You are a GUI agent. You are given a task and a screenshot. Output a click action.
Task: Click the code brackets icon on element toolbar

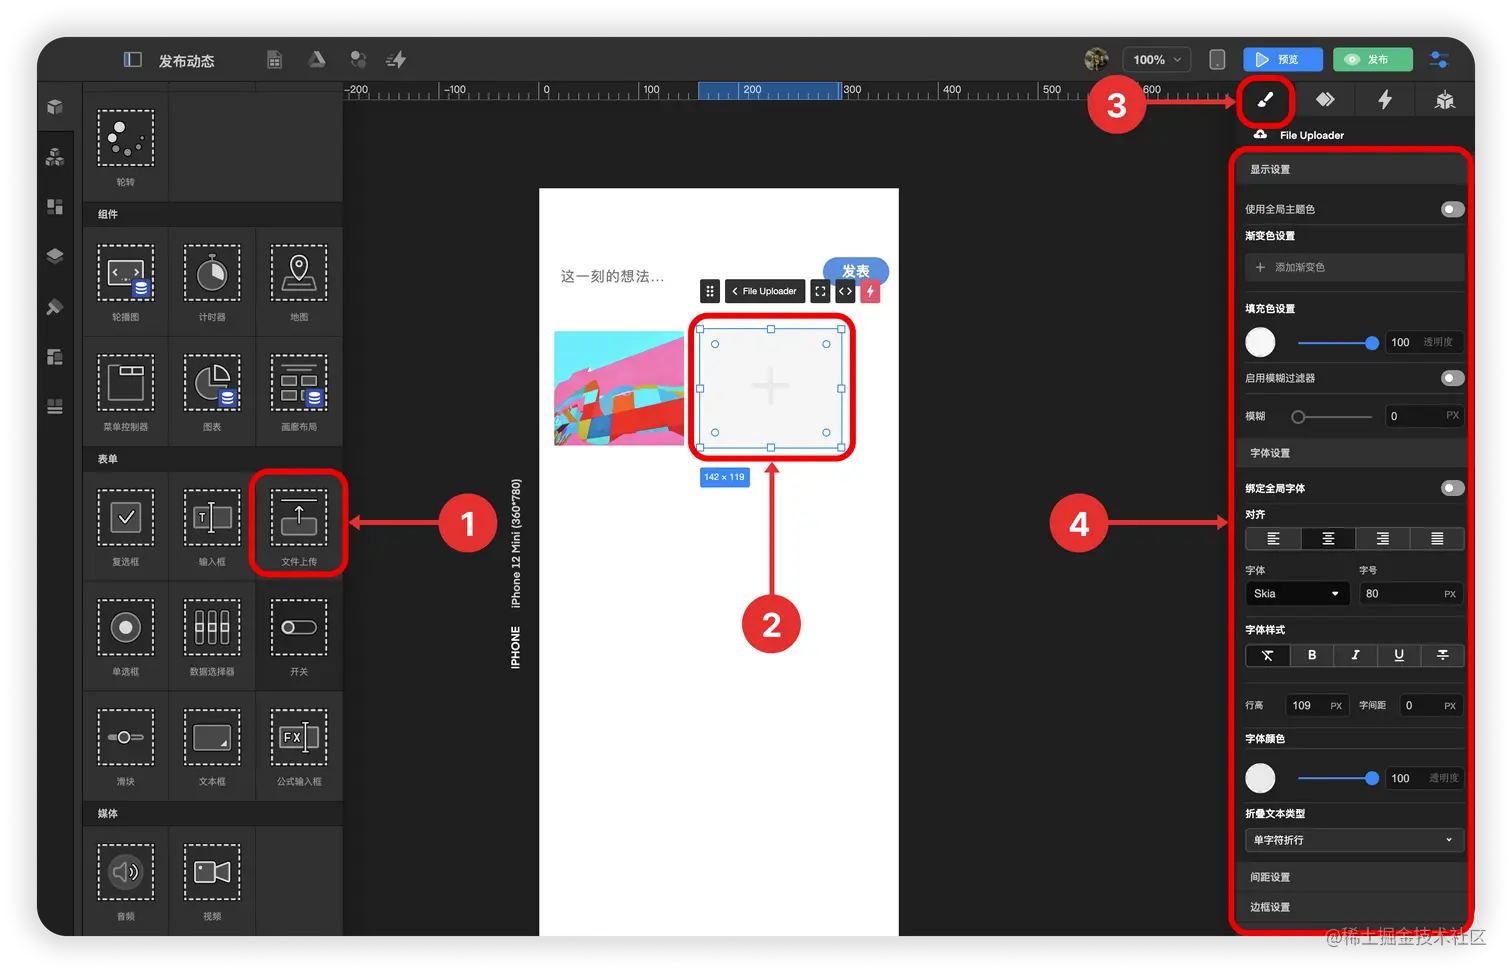pos(845,291)
